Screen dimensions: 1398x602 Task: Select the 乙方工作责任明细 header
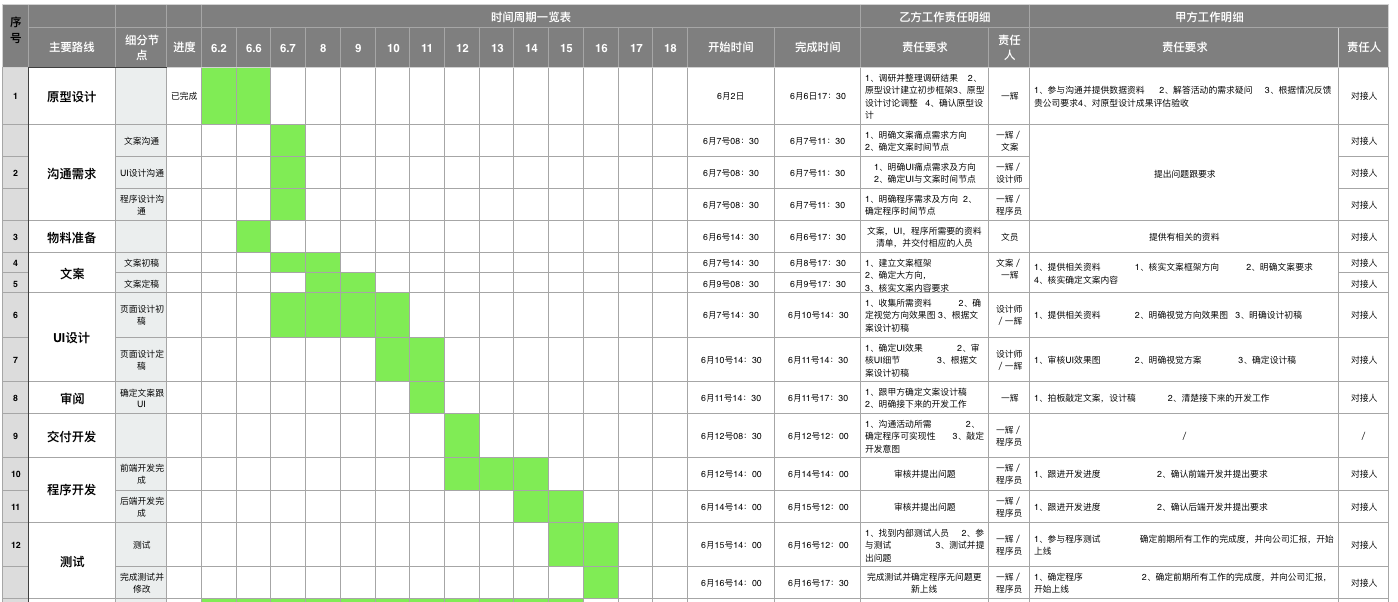[x=944, y=17]
